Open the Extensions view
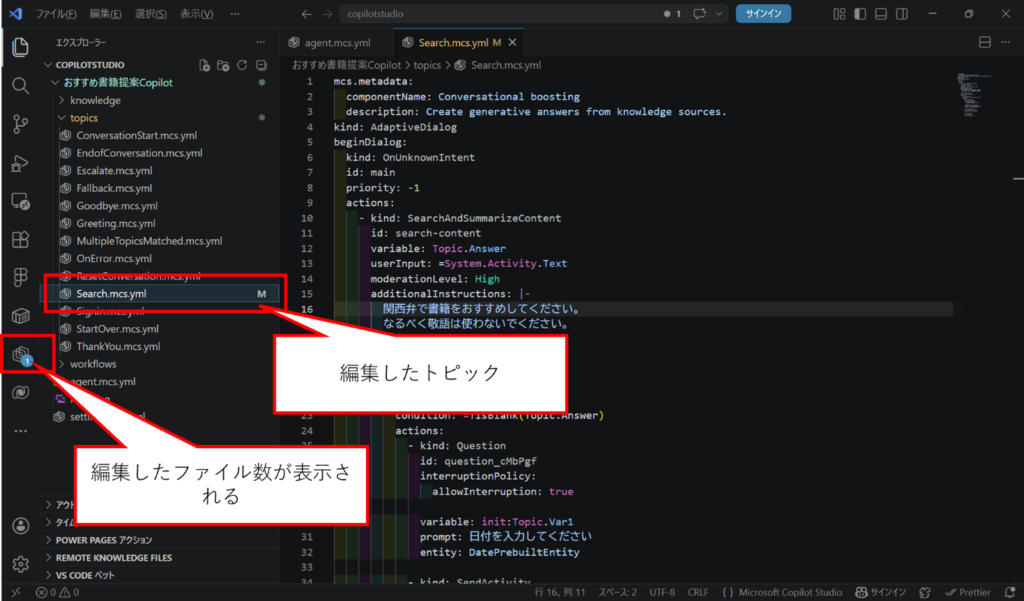1024x601 pixels. coord(20,240)
